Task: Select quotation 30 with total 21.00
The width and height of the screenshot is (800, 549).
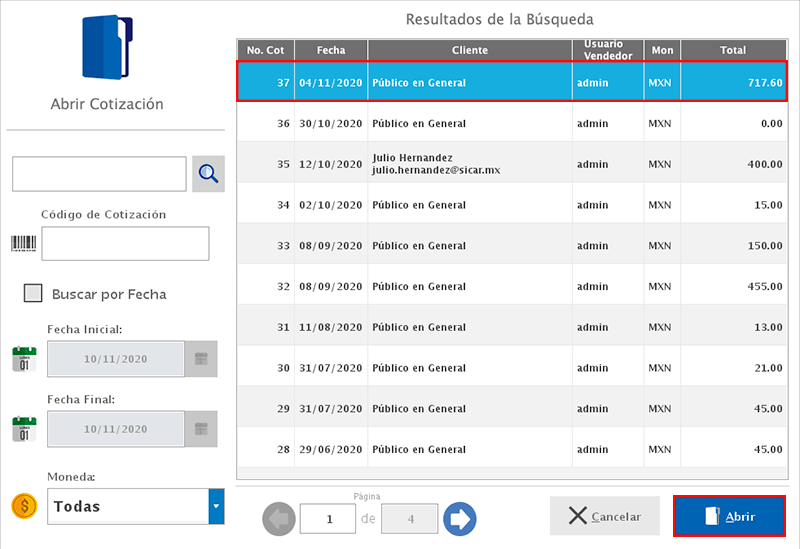Action: [512, 368]
